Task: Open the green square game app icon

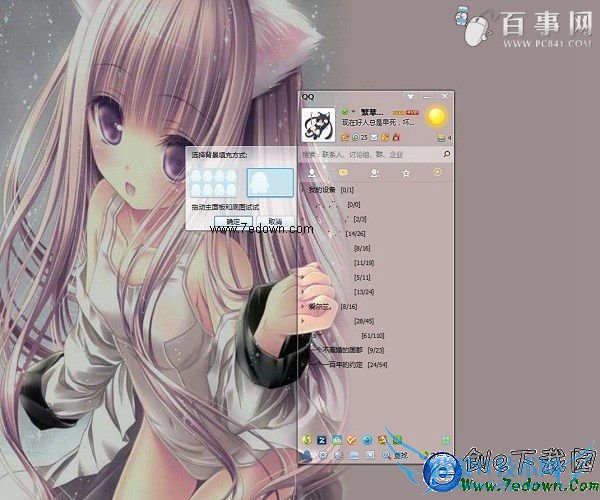Action: (x=397, y=440)
